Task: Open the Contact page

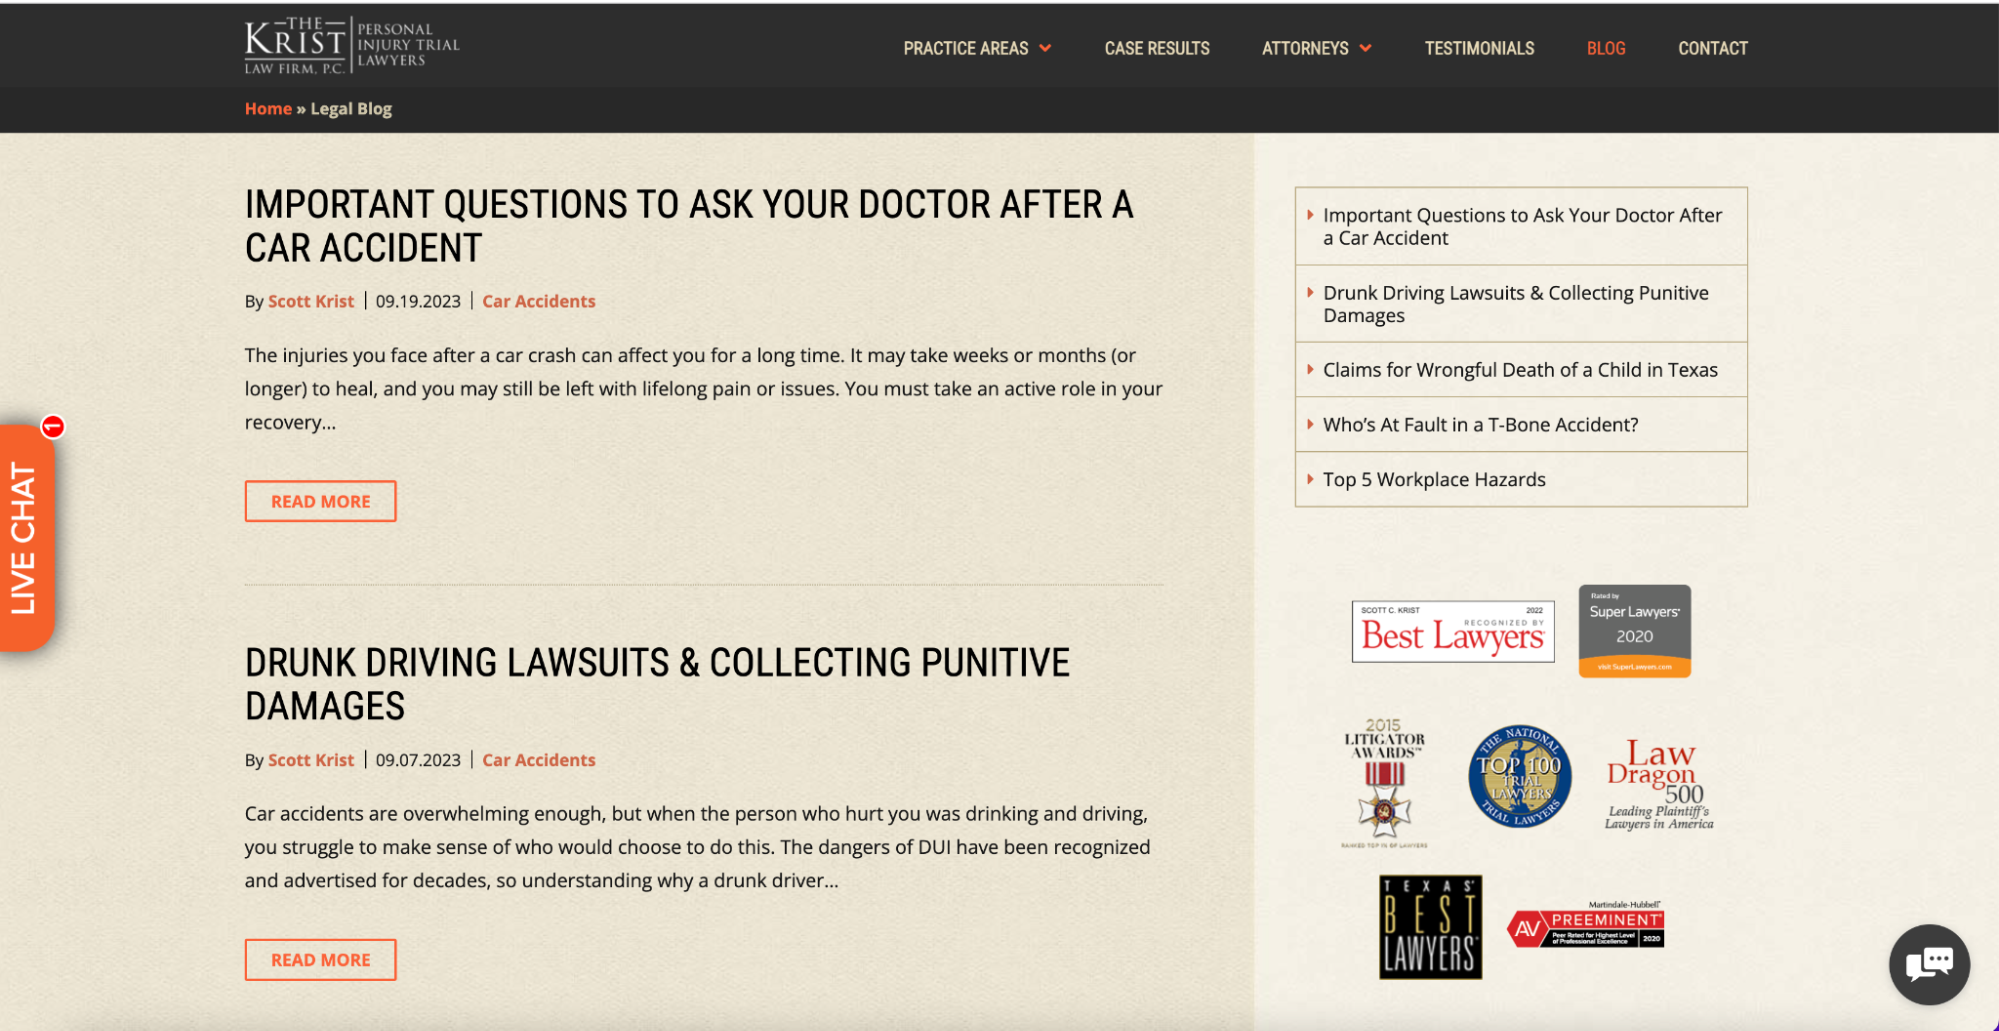Action: click(1712, 48)
